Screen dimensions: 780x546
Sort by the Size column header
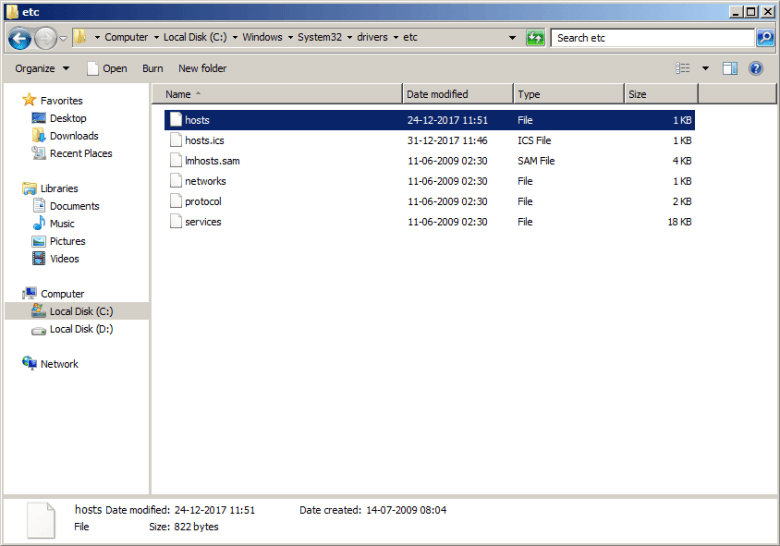click(661, 94)
